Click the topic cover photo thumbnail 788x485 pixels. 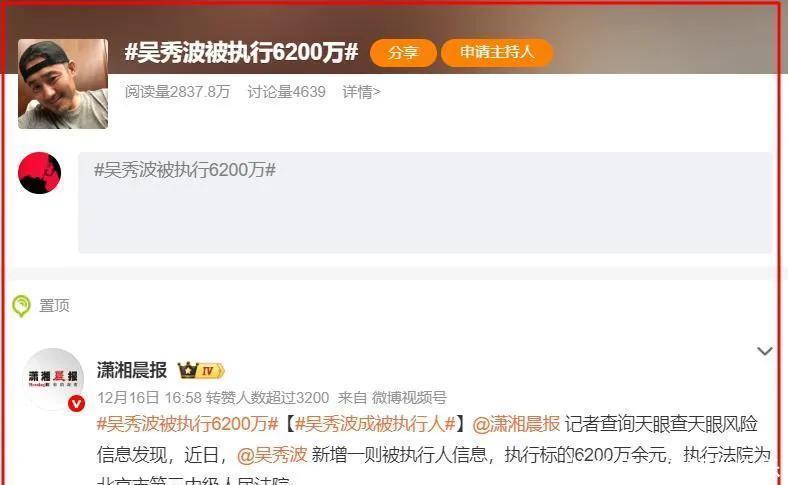pos(63,84)
